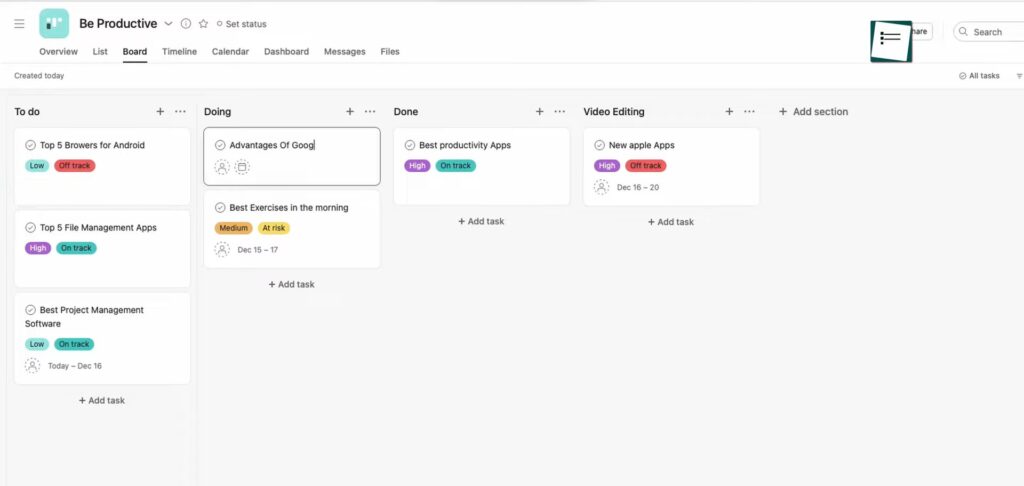Switch to the Timeline tab
The height and width of the screenshot is (486, 1024).
click(179, 51)
